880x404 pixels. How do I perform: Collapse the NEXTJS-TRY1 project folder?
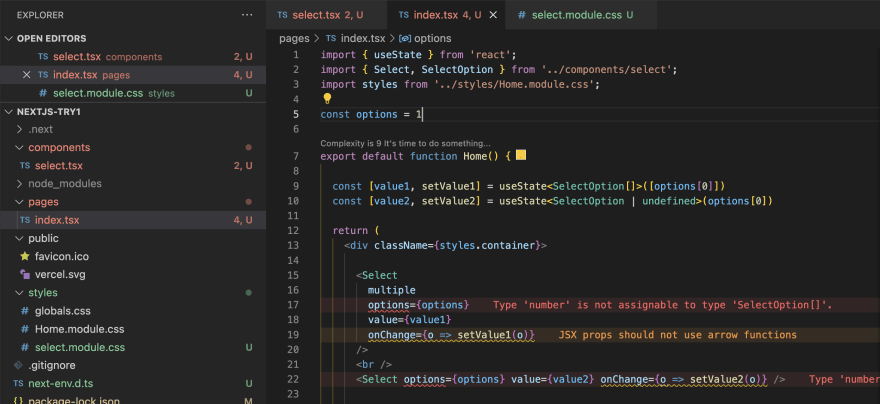(8, 112)
